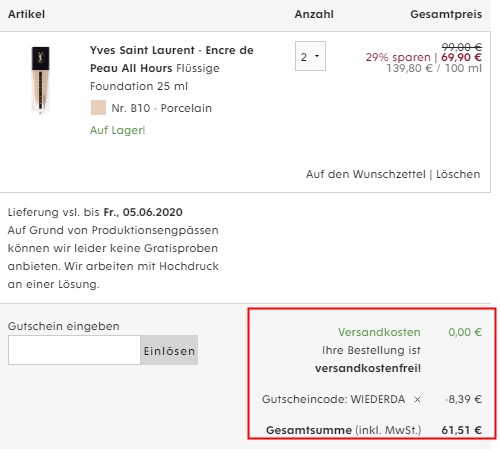Click the Gutscheincode: WIEDERDA text
500x449 pixels.
pos(333,399)
